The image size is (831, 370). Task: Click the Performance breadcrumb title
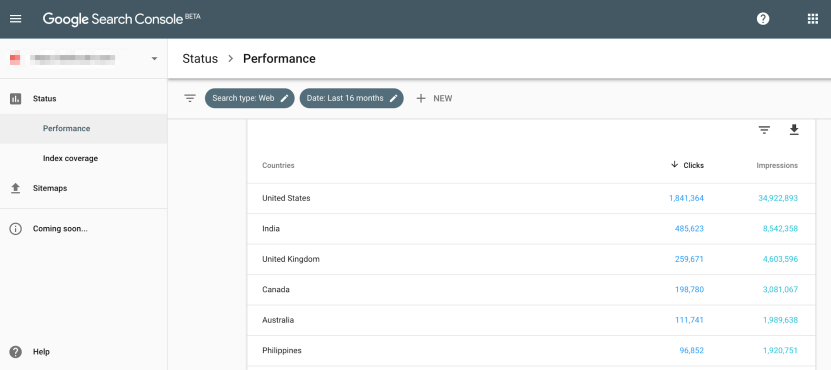pos(279,59)
